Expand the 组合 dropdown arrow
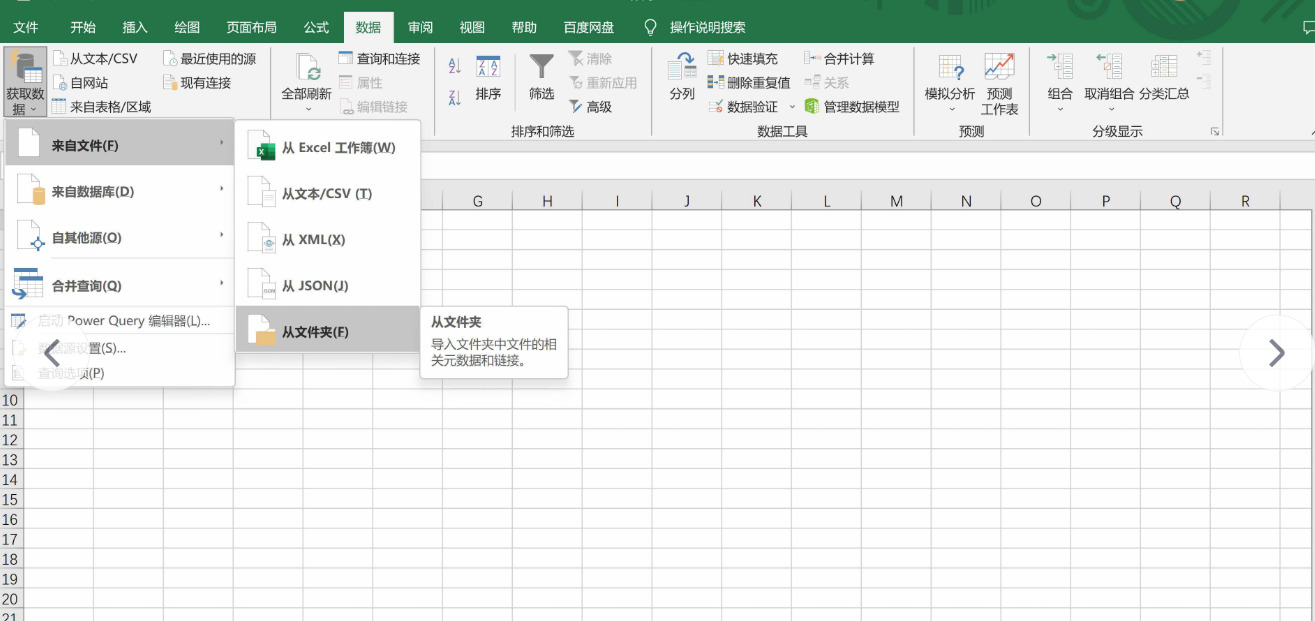Screen dimensions: 1315x621 pos(1060,109)
